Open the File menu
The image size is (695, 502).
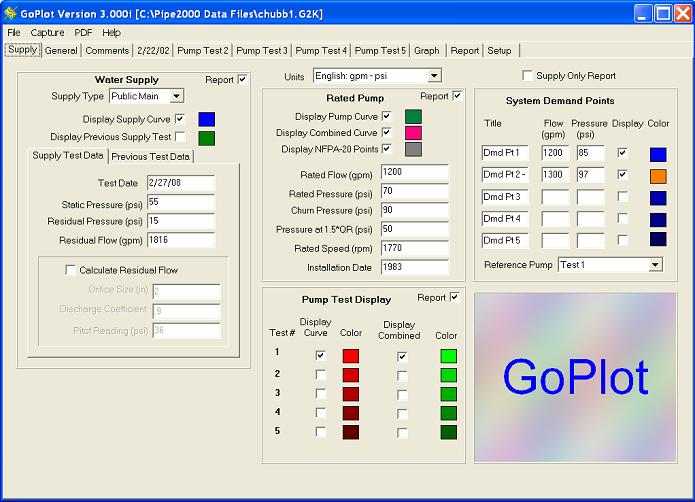click(x=14, y=33)
